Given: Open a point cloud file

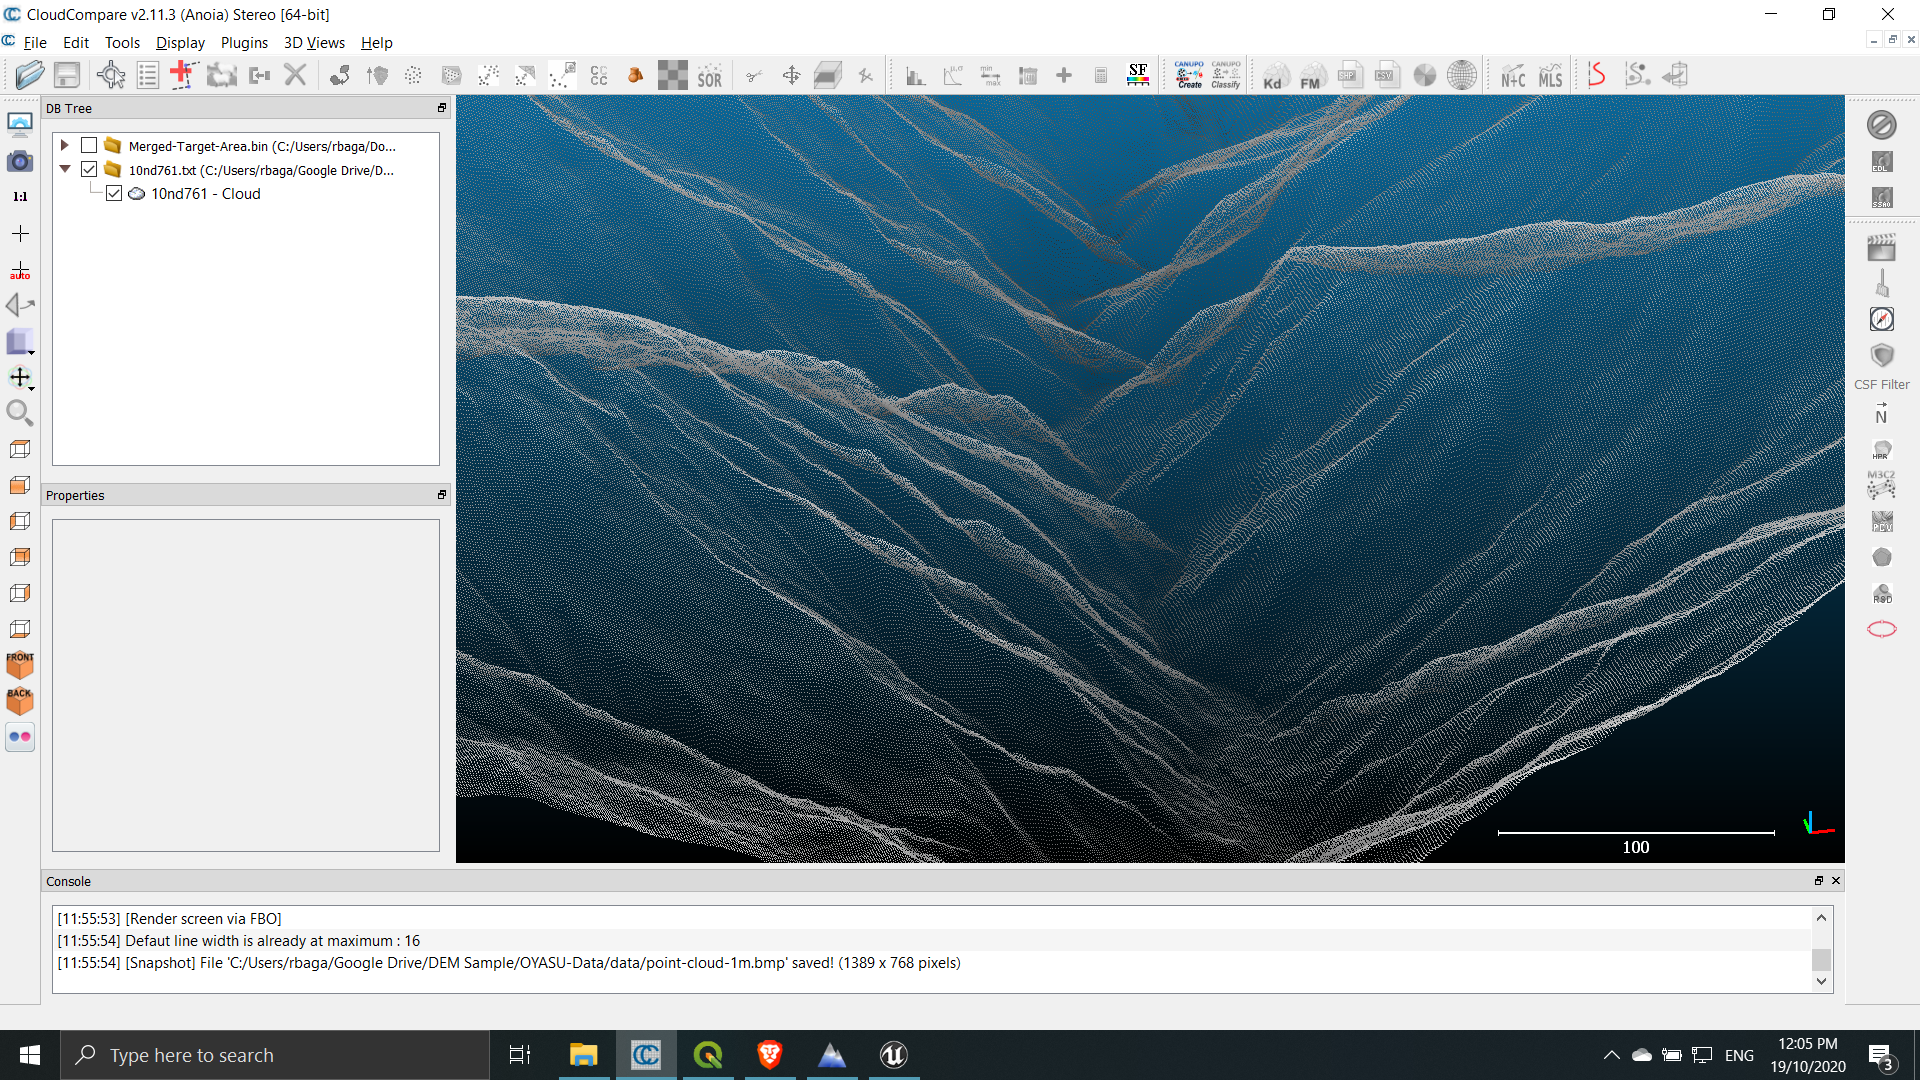Looking at the screenshot, I should tap(30, 74).
